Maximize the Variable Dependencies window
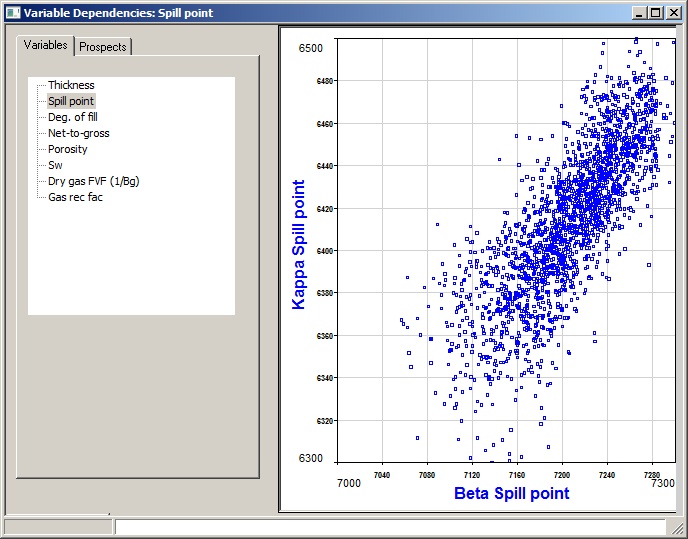Viewport: 688px width, 539px height. 655,13
